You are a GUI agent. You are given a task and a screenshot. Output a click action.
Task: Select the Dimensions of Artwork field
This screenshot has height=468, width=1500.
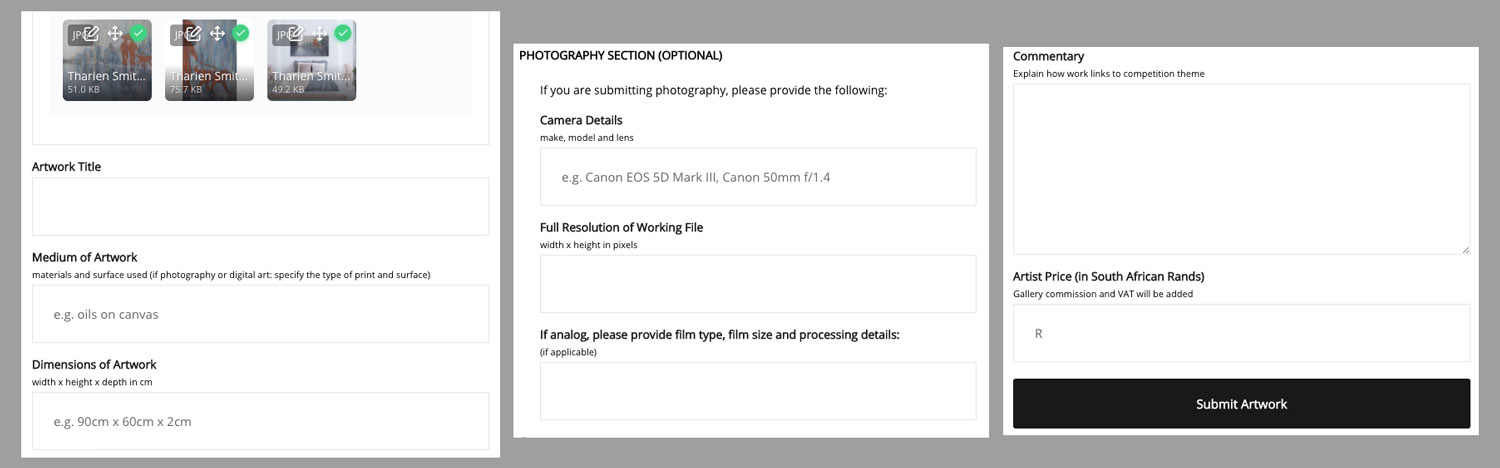pos(260,421)
